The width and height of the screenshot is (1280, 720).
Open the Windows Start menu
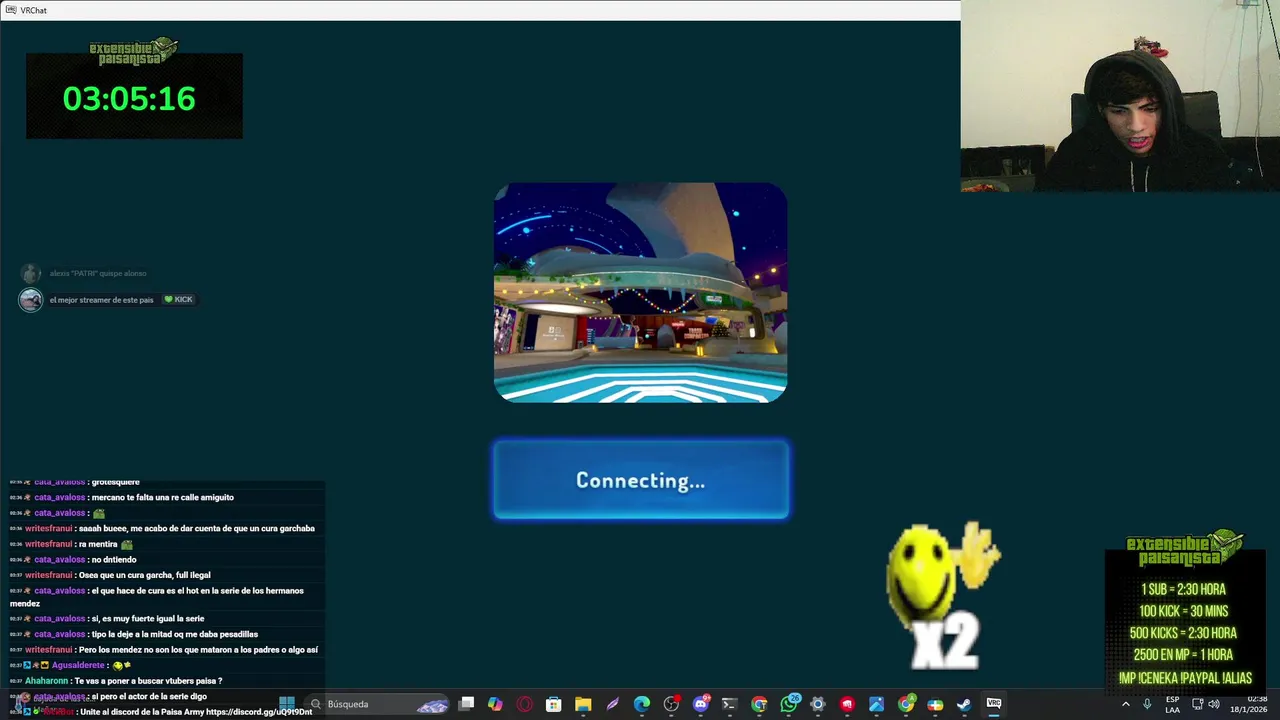point(287,704)
